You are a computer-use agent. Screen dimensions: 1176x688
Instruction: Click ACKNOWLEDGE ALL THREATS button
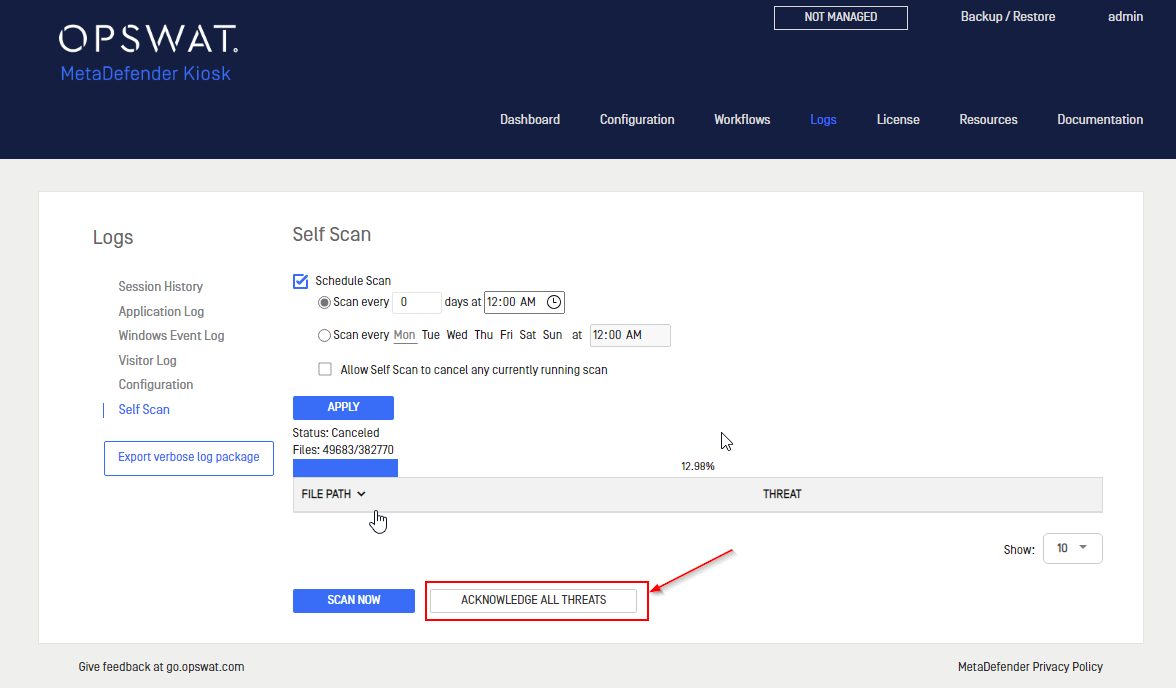coord(533,600)
